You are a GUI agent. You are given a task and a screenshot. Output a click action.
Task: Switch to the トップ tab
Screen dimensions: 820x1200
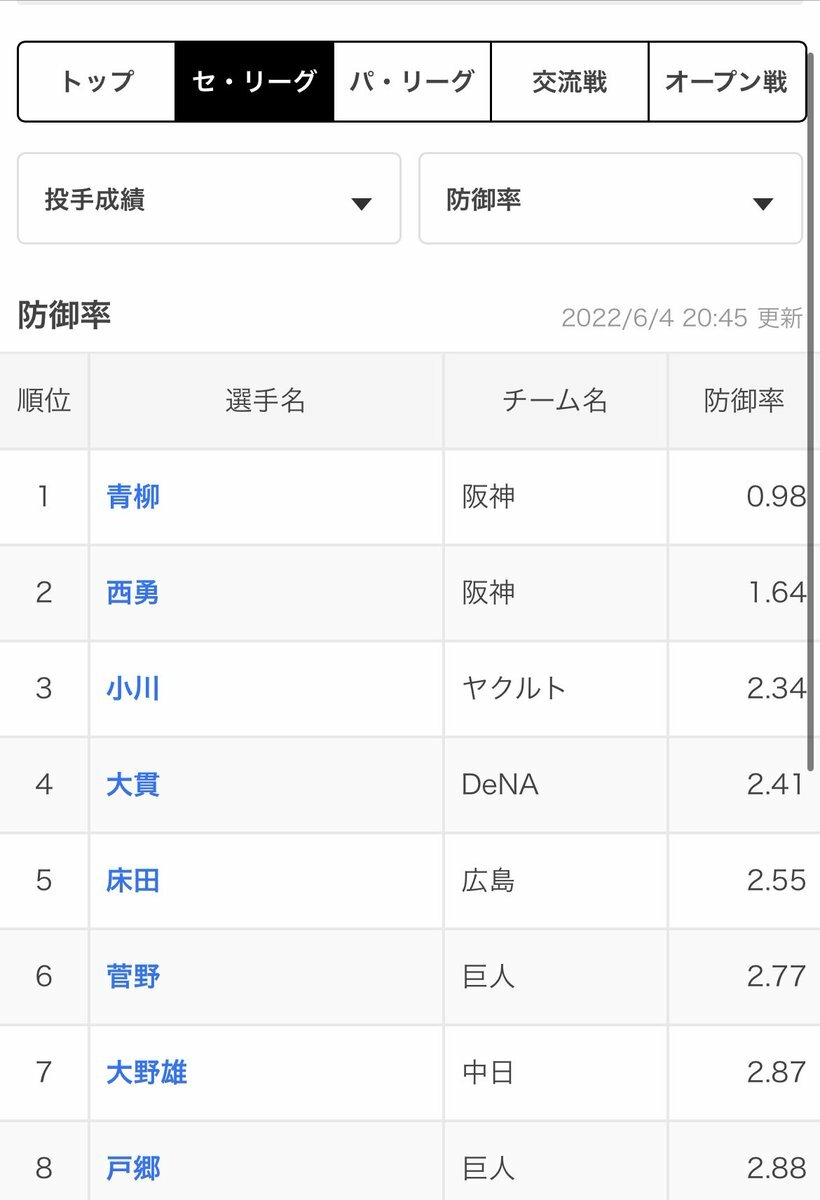click(97, 82)
